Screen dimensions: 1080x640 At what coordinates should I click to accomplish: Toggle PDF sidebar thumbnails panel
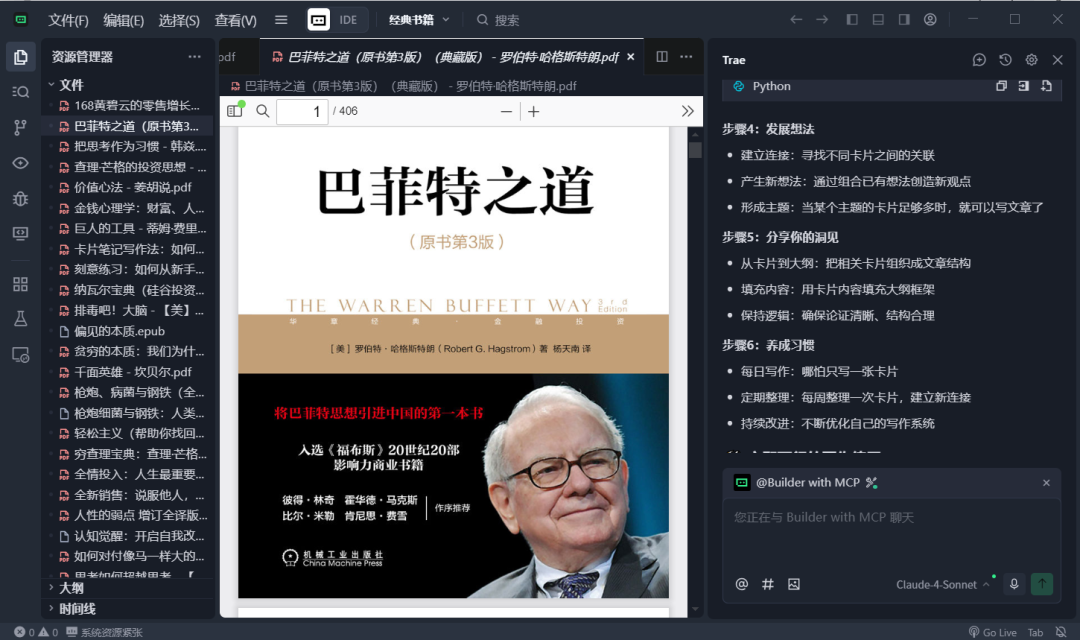click(x=235, y=110)
